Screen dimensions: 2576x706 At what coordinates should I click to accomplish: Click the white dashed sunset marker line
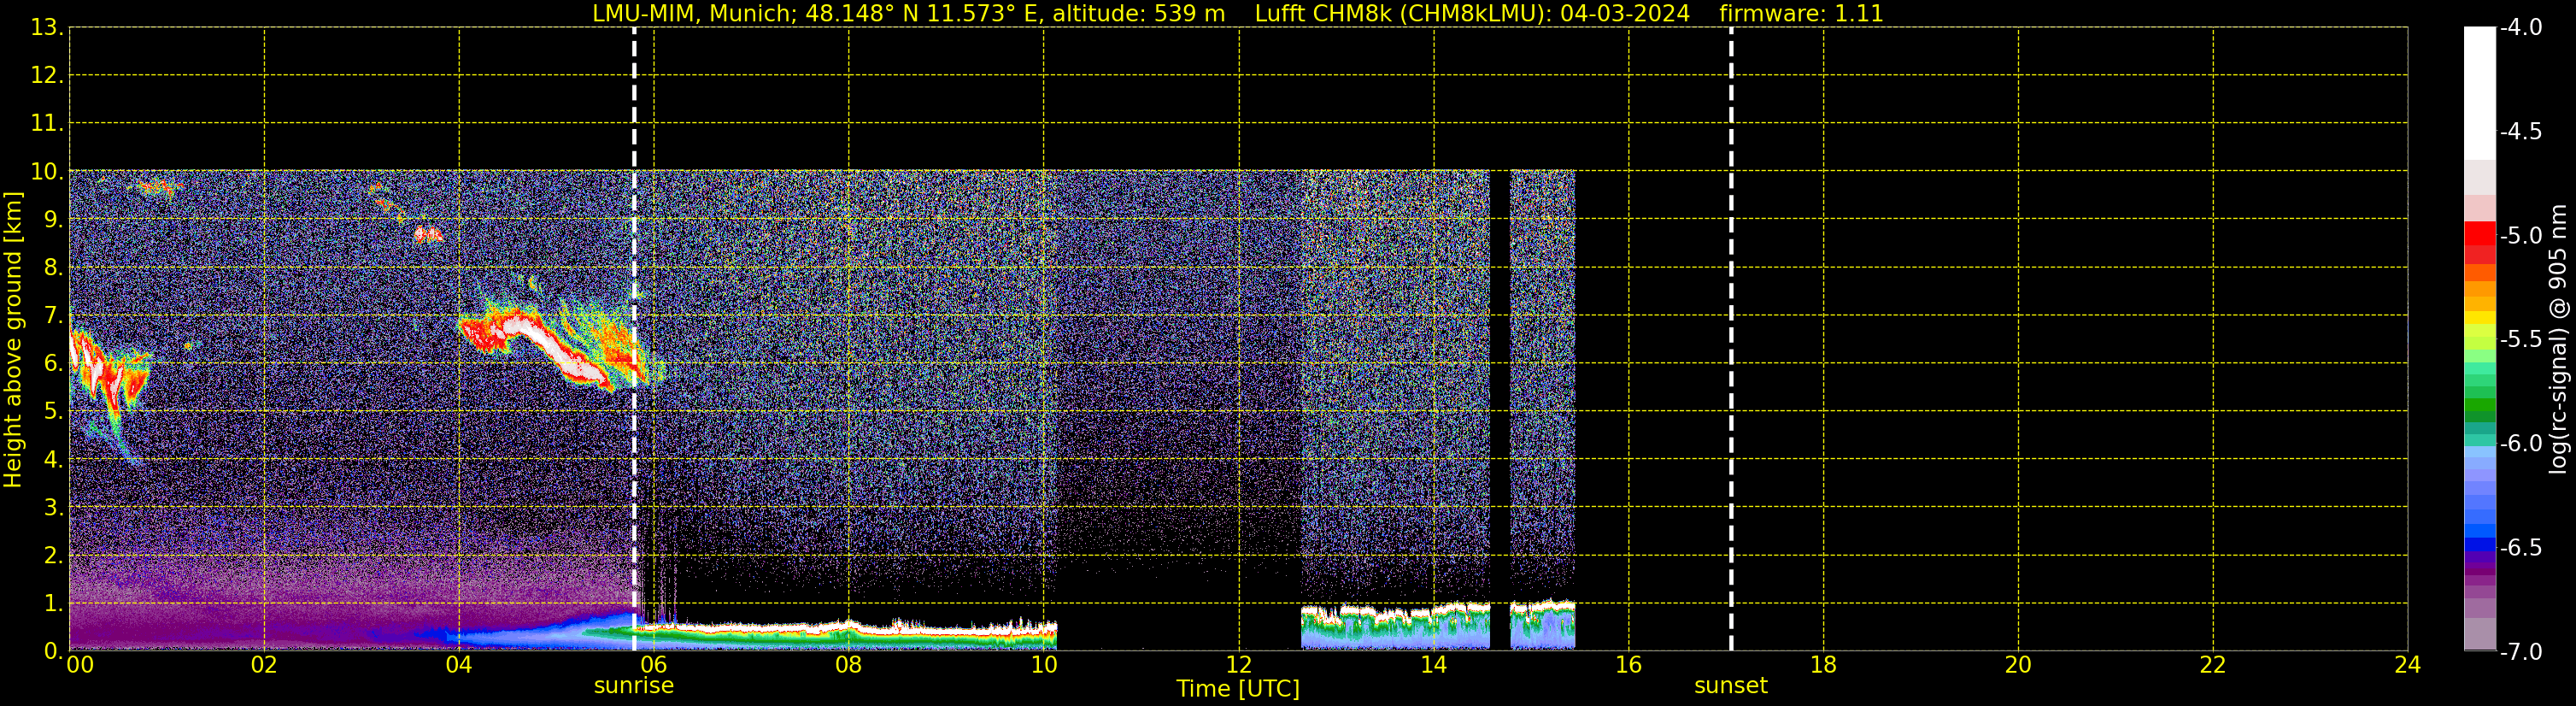pos(1731,340)
